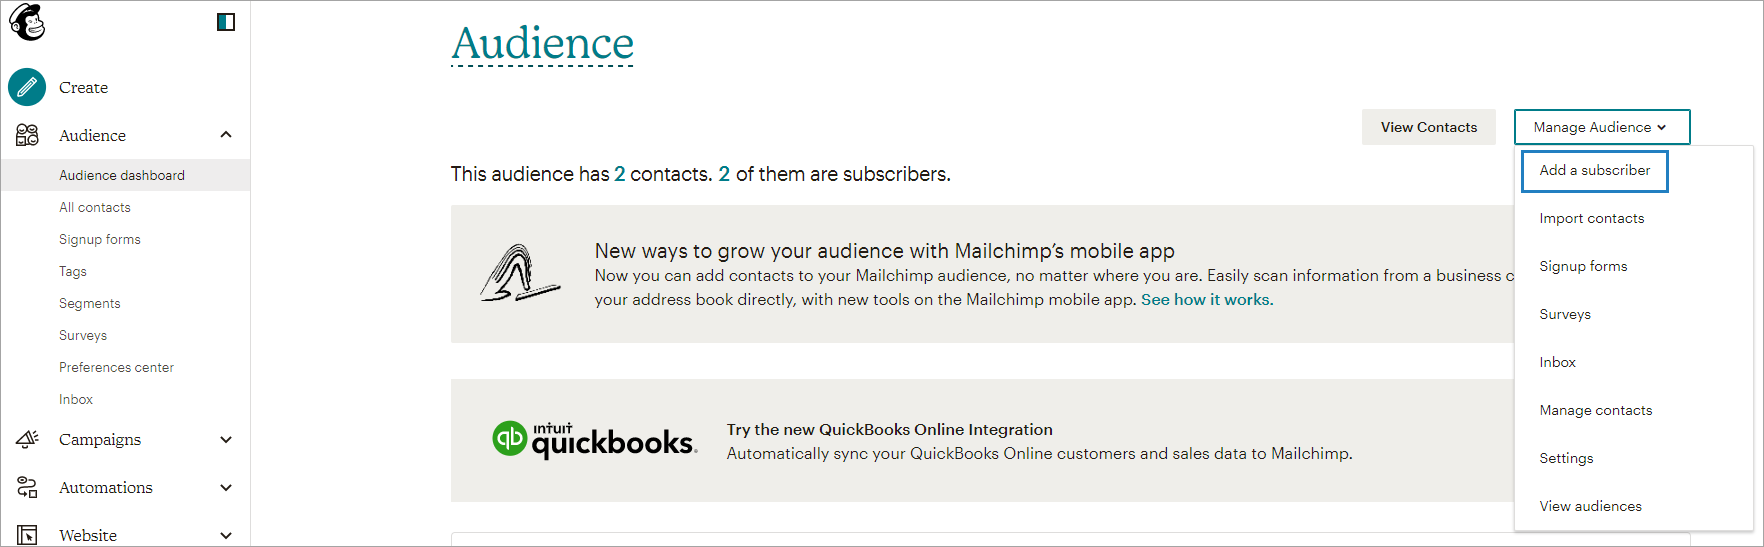Image resolution: width=1764 pixels, height=547 pixels.
Task: Collapse the Audience sidebar section
Action: pos(226,135)
